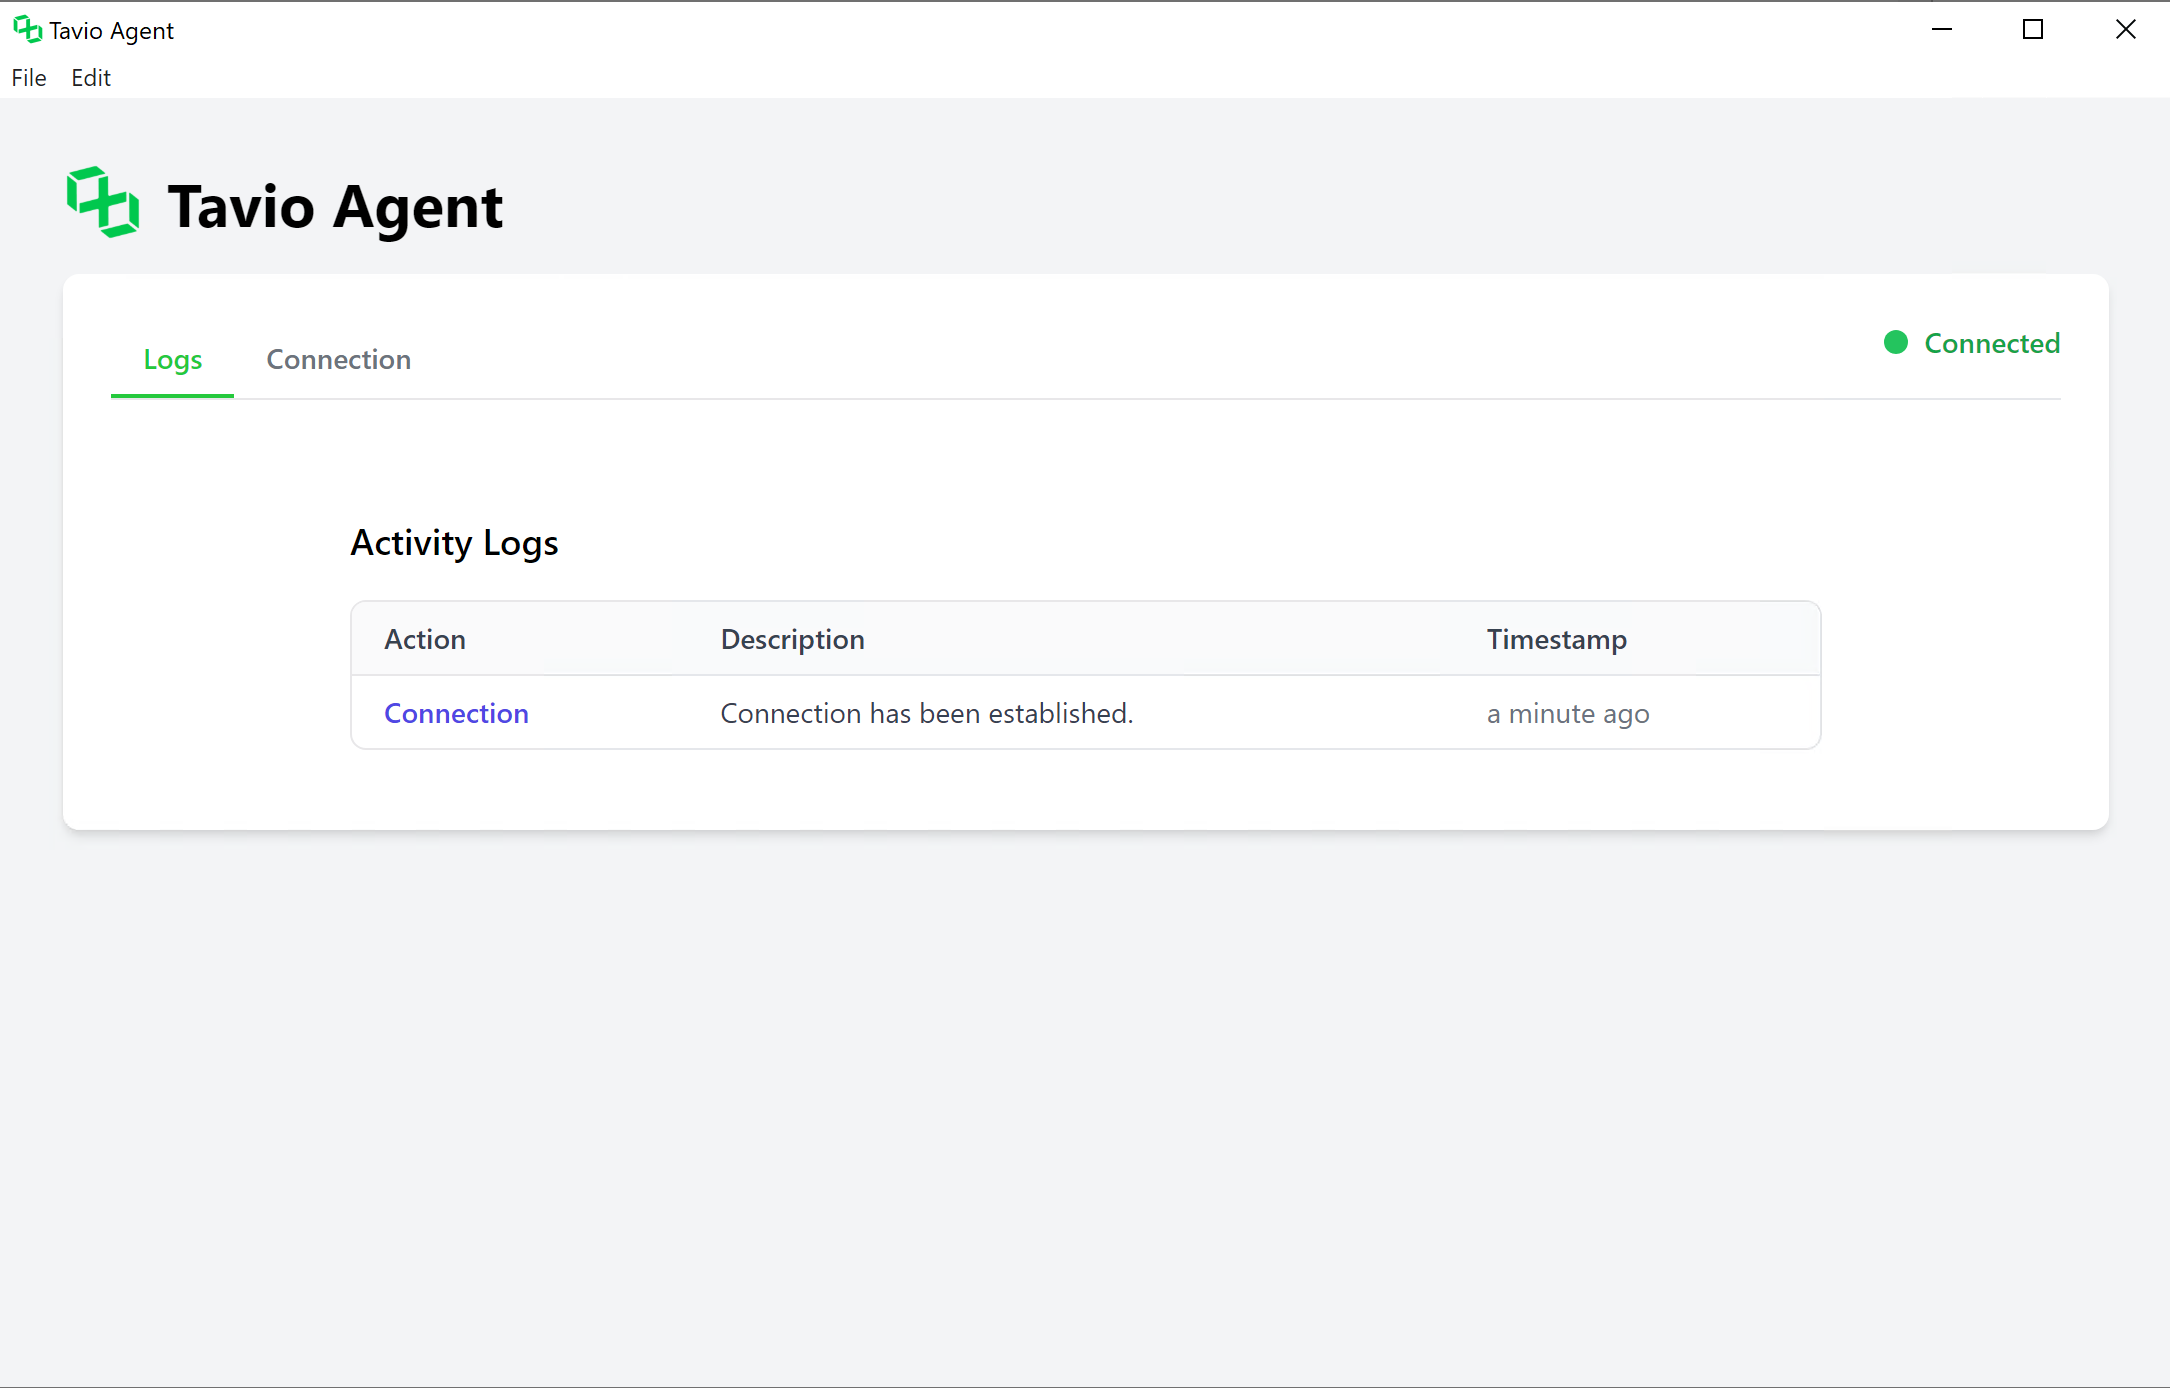The height and width of the screenshot is (1388, 2170).
Task: Open the Connection action link in logs
Action: pos(456,713)
